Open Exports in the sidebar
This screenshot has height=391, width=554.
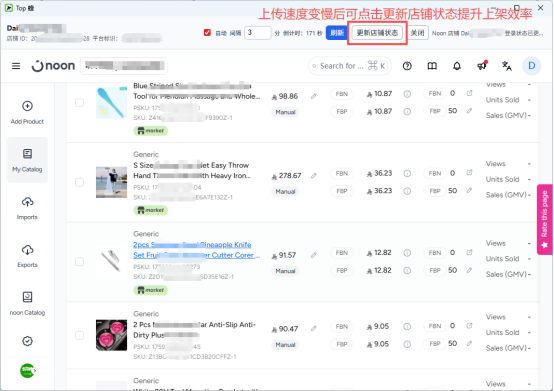[x=27, y=256]
